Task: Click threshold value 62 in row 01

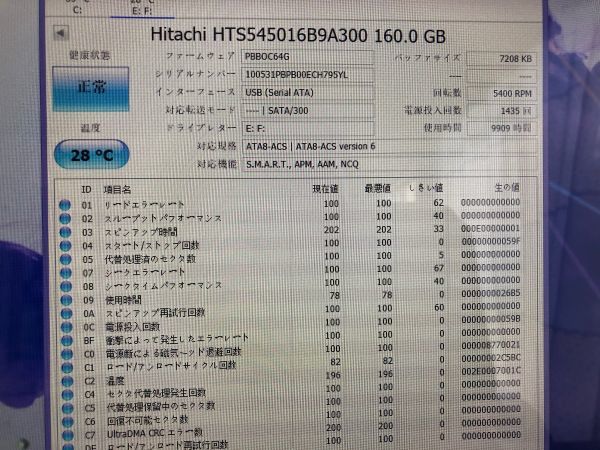Action: [x=439, y=203]
